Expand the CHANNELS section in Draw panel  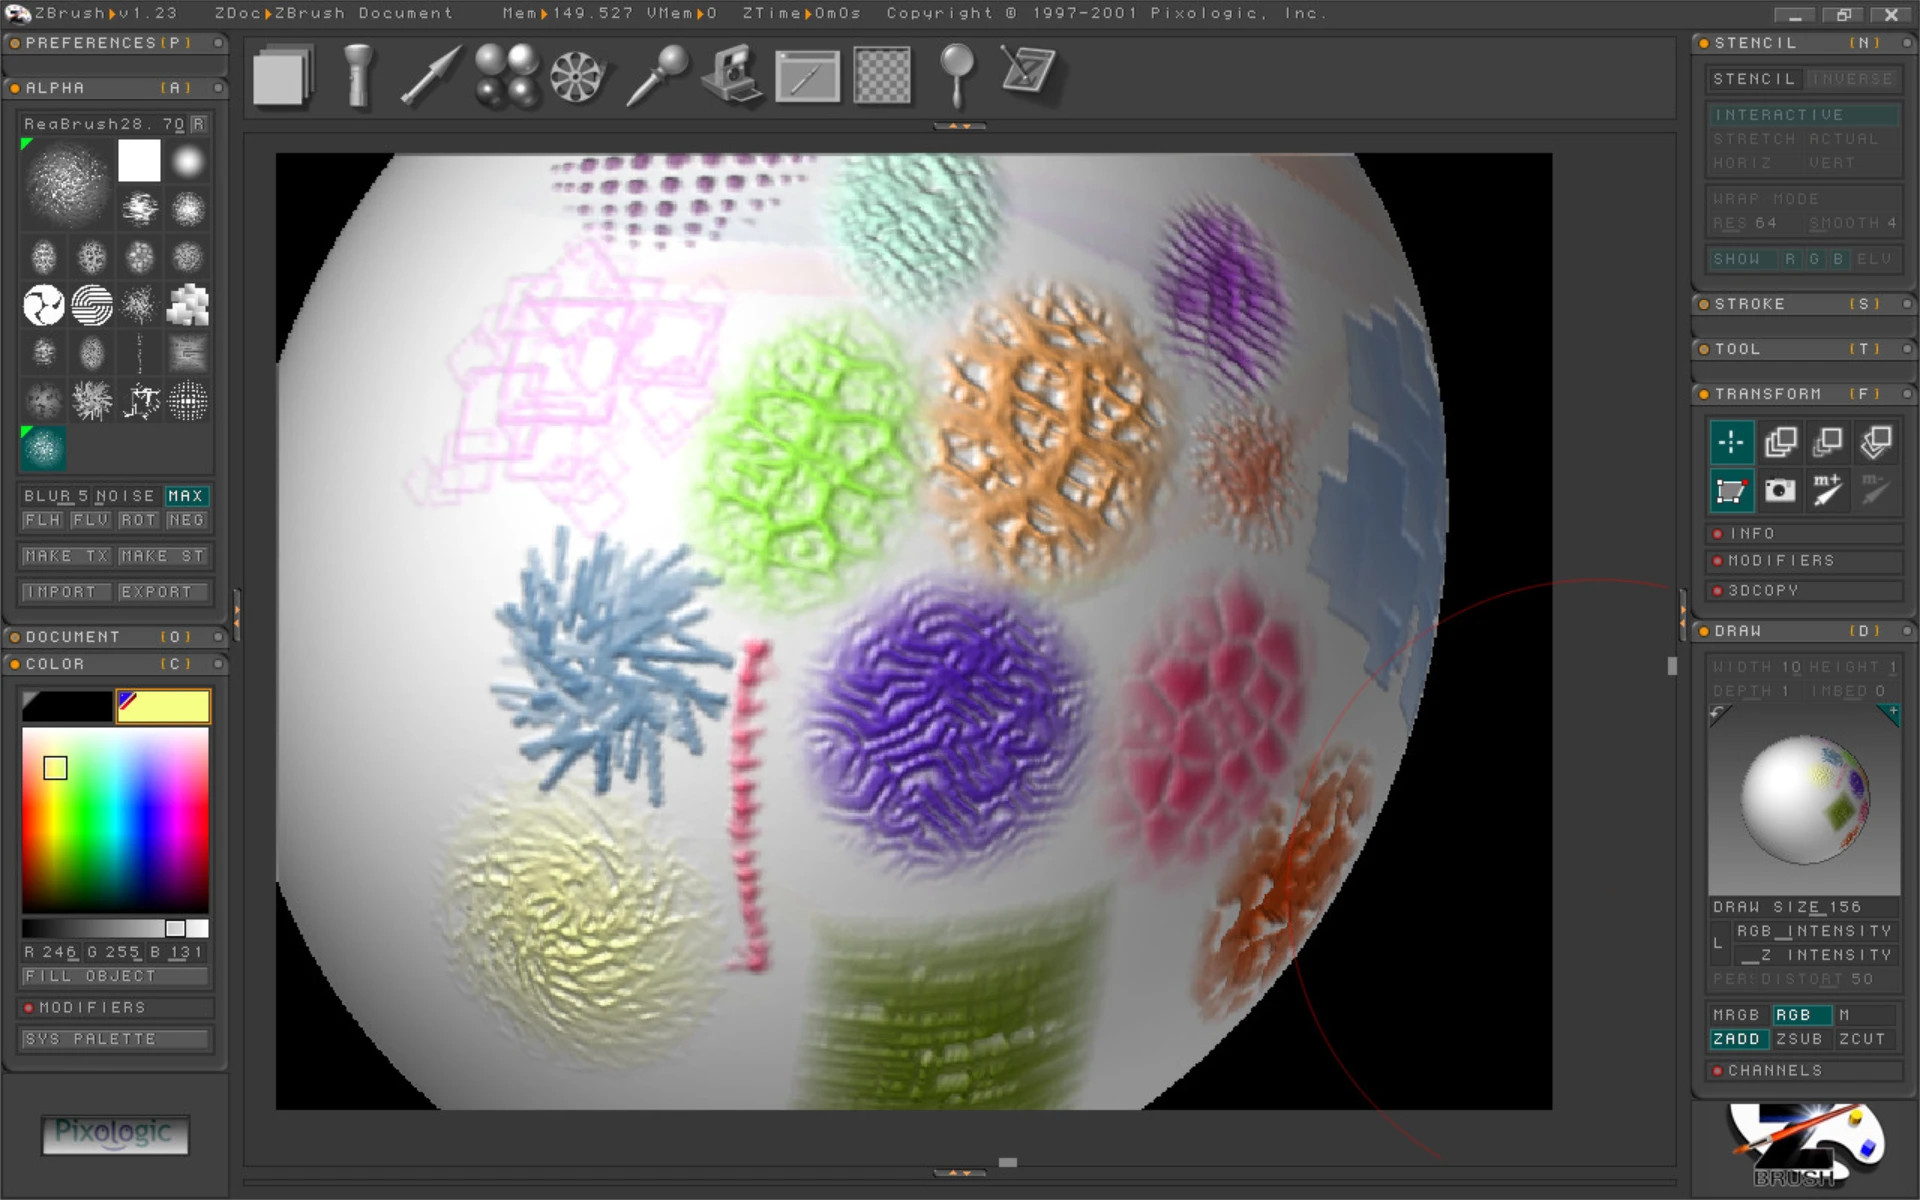tap(1774, 1070)
